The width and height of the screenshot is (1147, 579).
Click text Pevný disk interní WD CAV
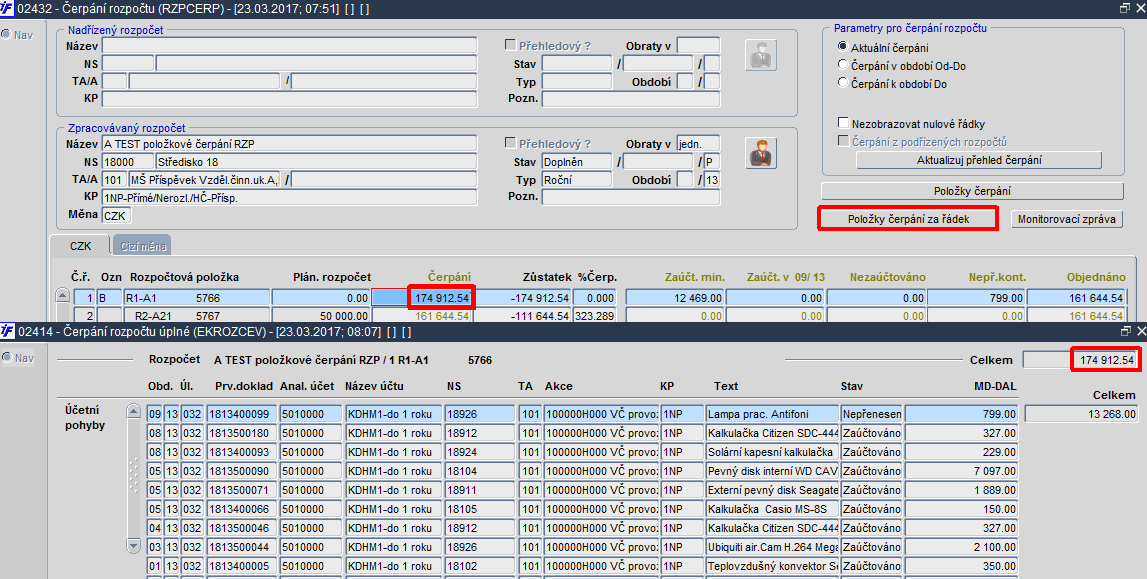coord(772,471)
